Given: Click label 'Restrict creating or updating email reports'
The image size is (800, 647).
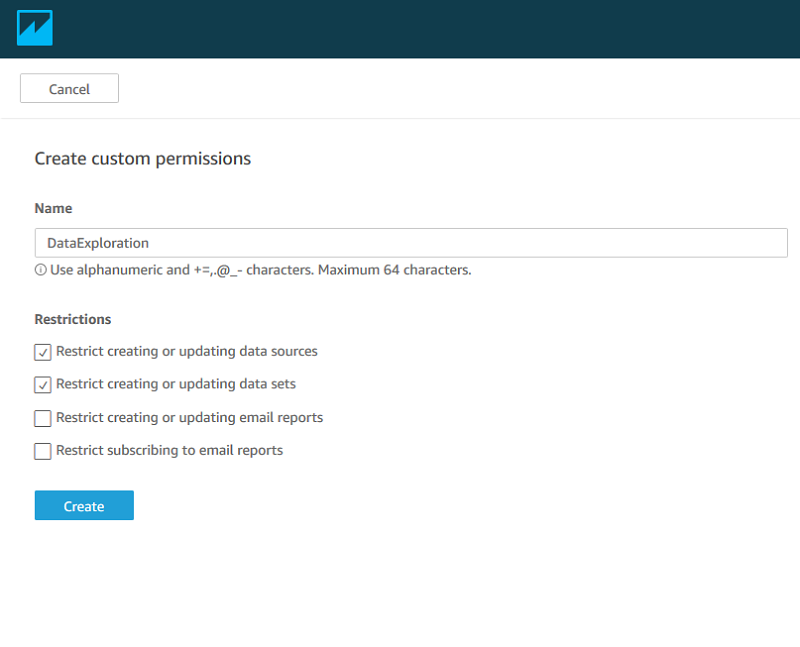Looking at the screenshot, I should tap(189, 418).
